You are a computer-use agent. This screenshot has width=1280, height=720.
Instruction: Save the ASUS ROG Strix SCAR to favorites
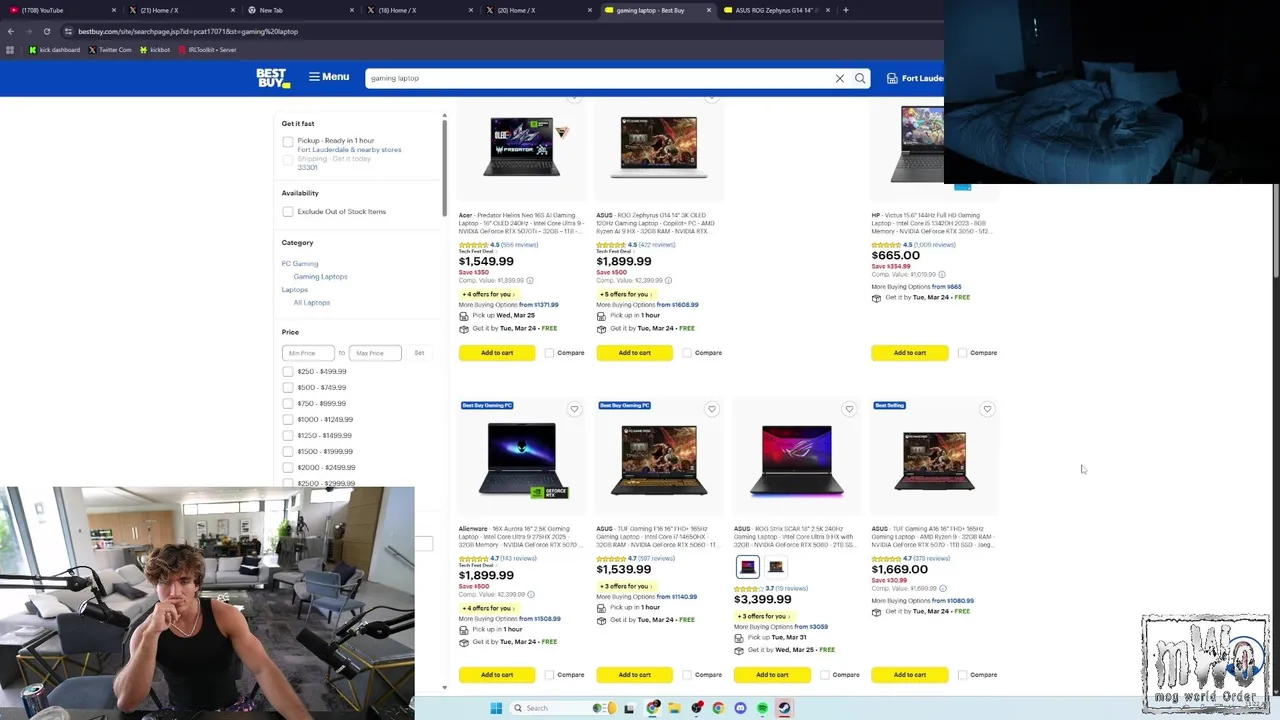coord(849,409)
